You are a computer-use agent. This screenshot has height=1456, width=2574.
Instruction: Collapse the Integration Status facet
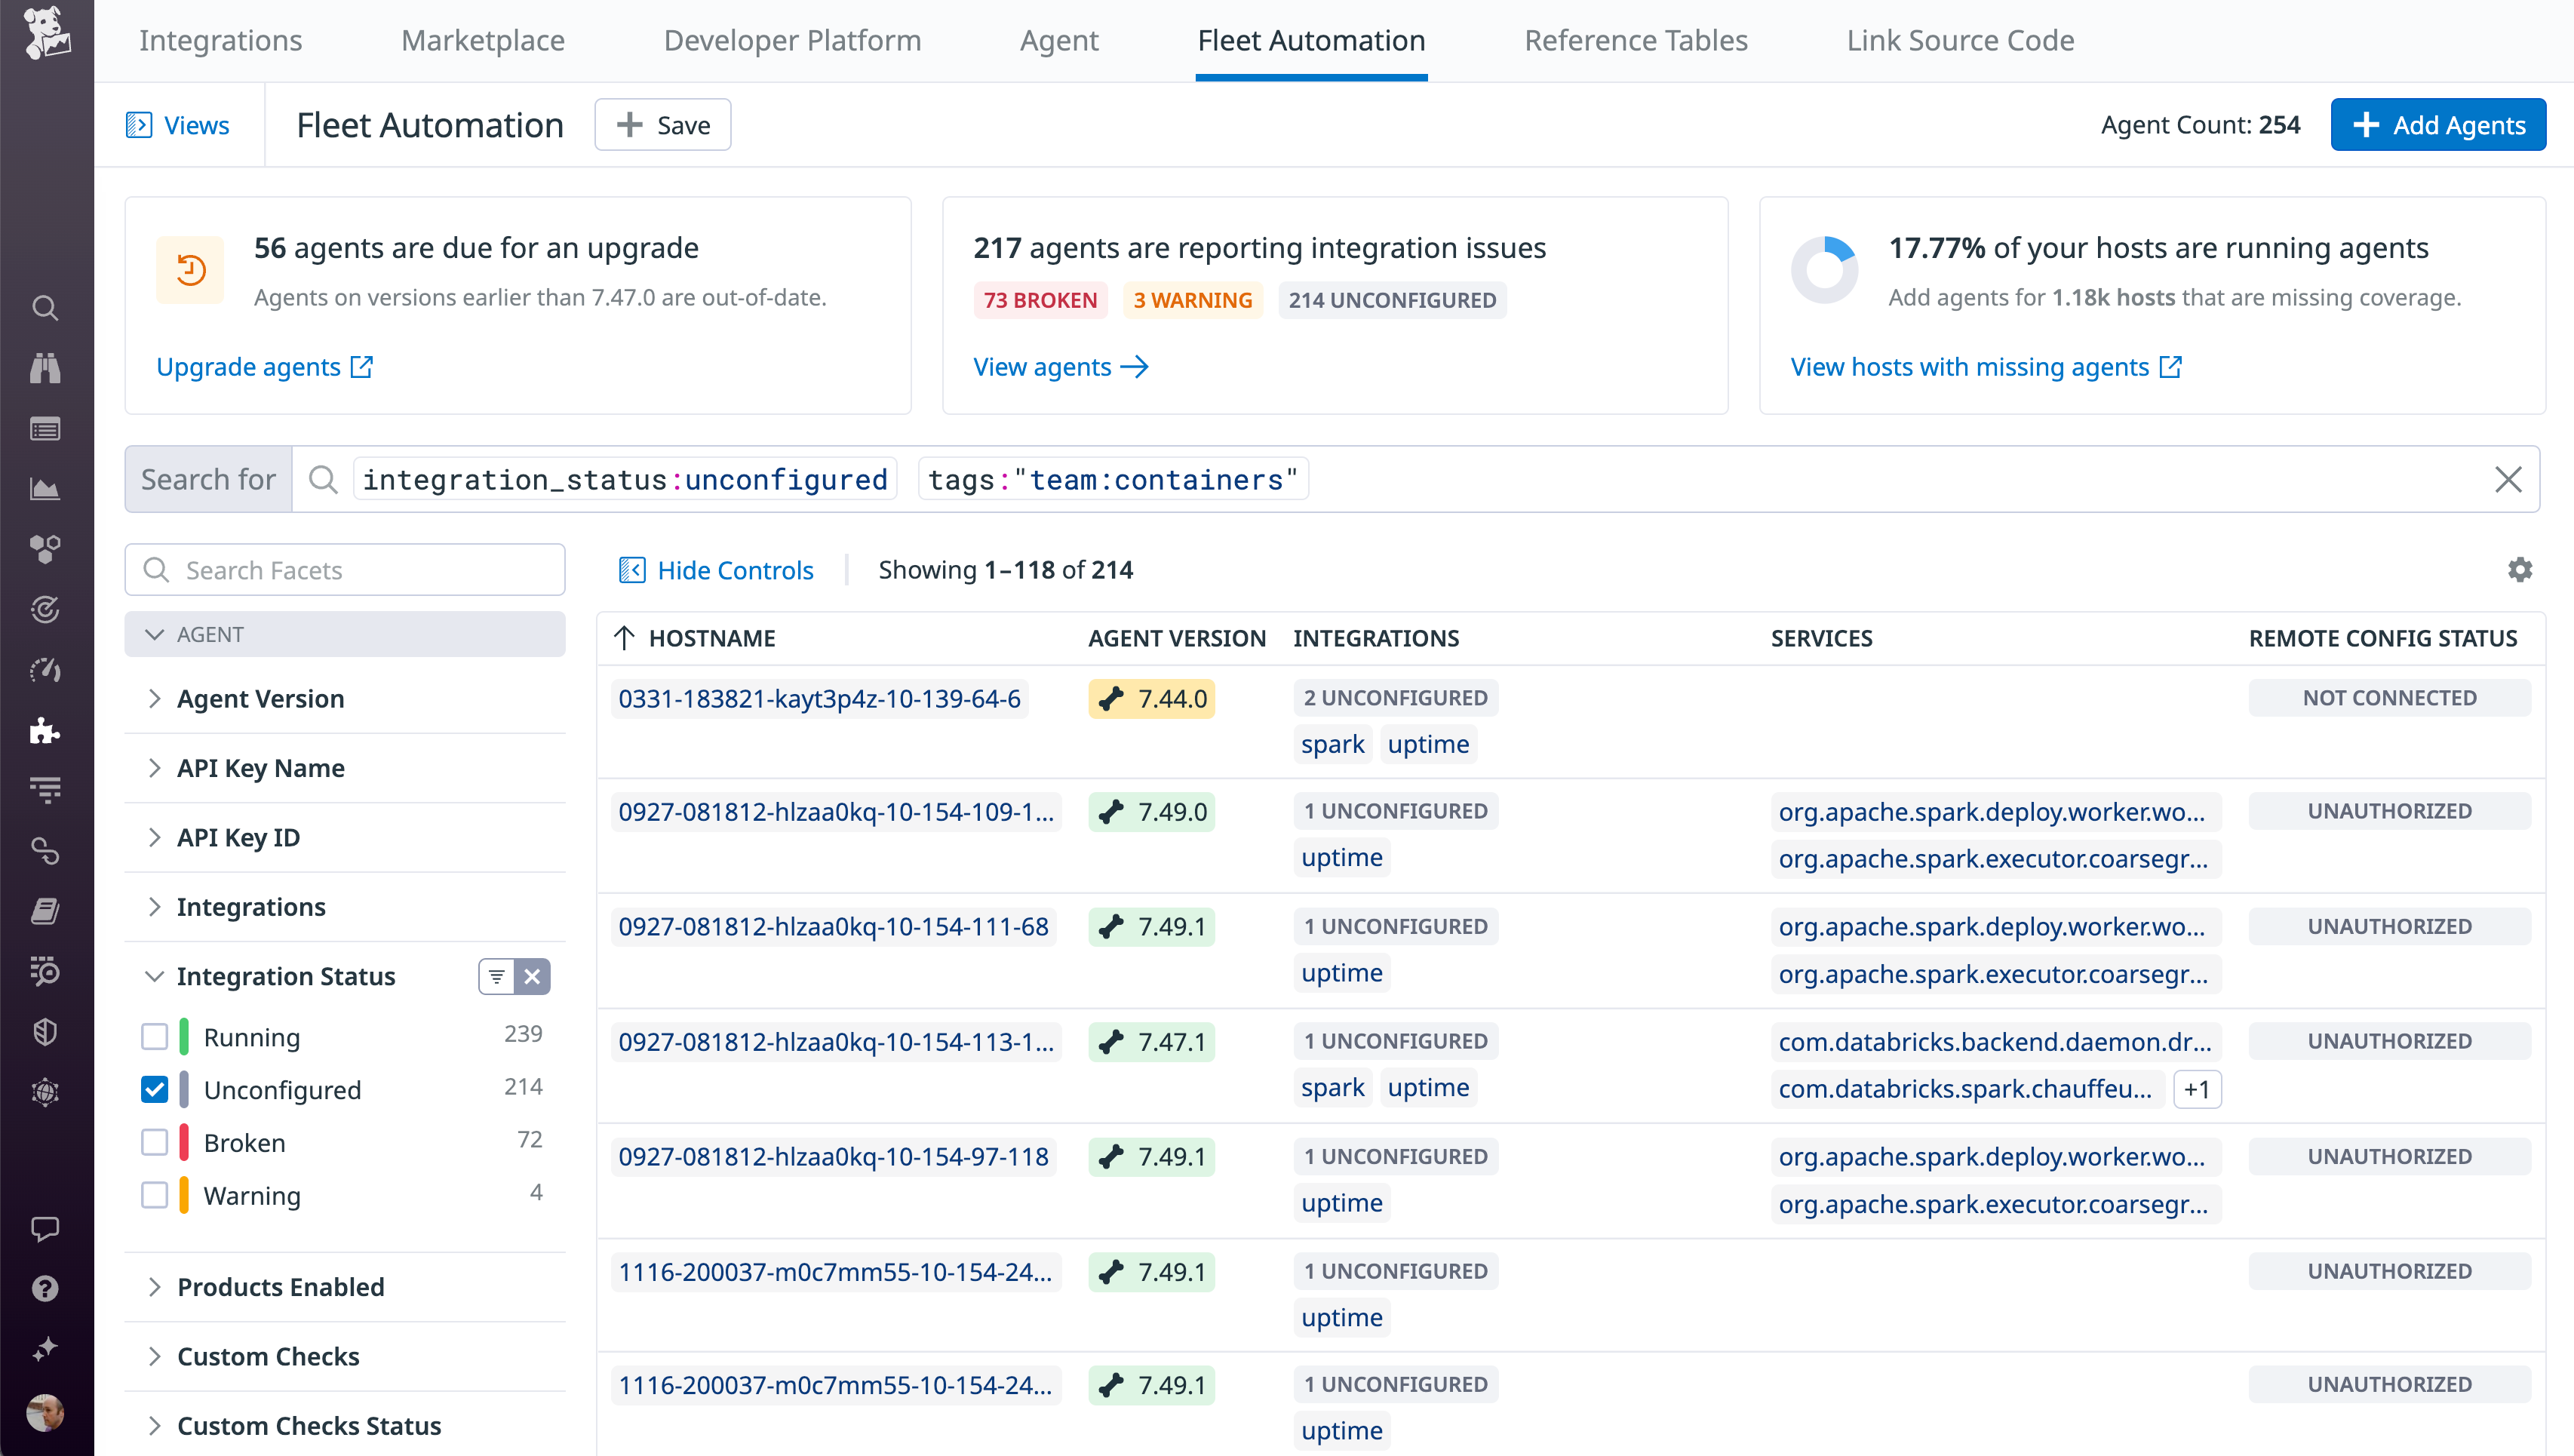coord(155,976)
